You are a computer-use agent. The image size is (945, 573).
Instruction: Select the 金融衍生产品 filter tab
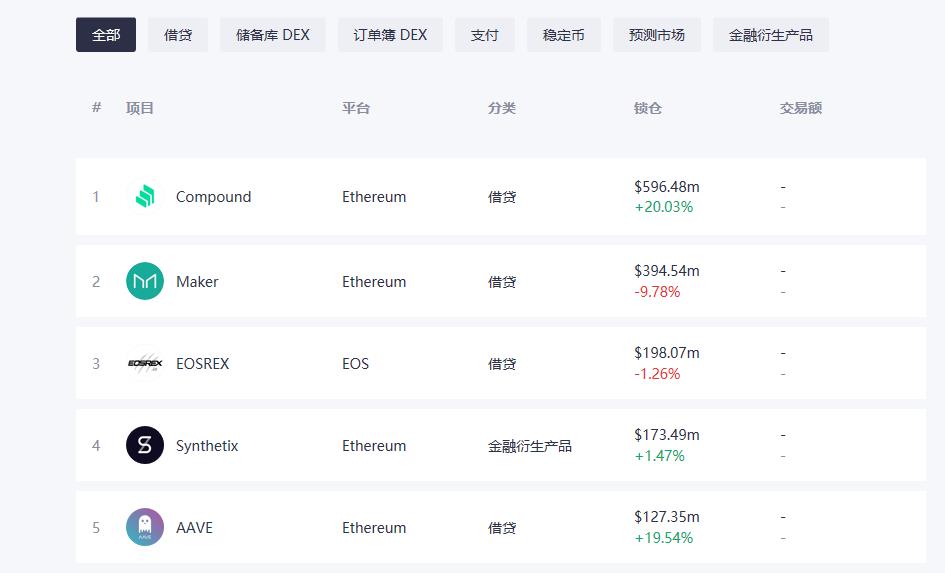click(770, 35)
